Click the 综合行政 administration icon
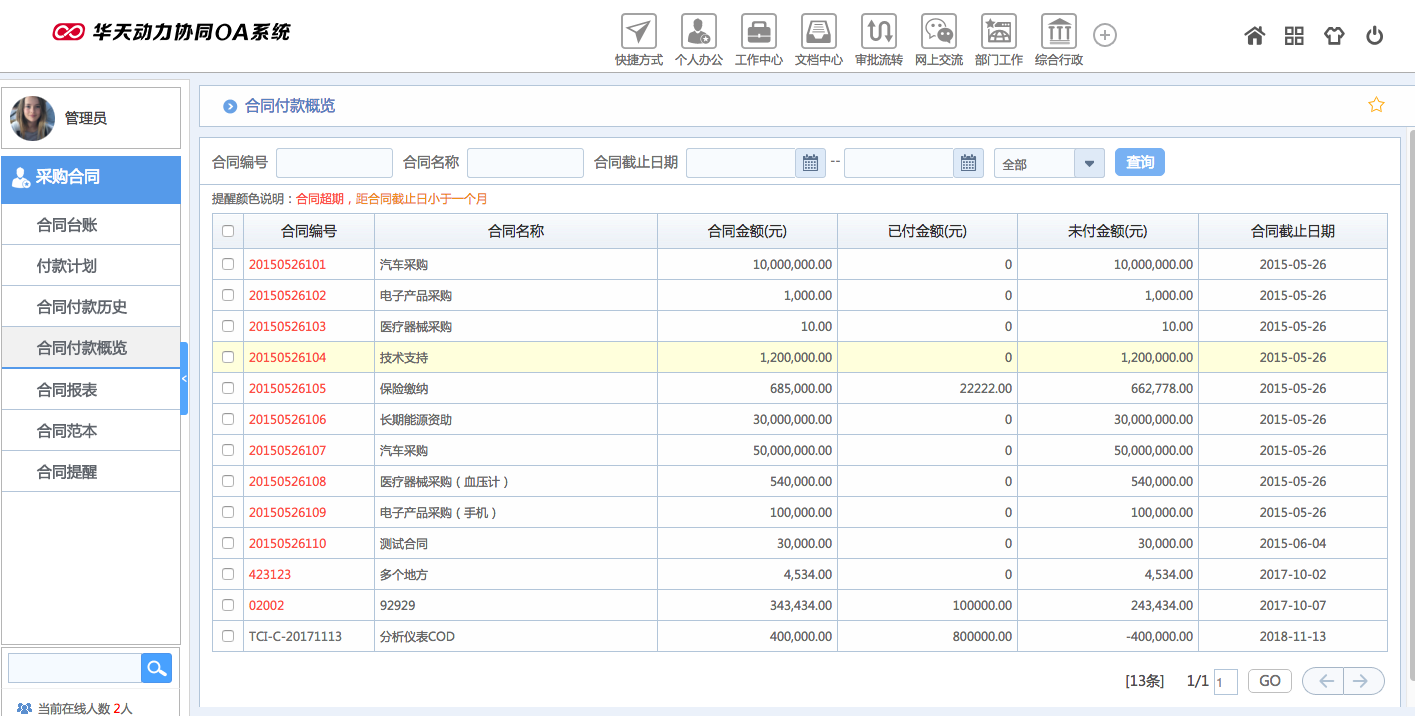Image resolution: width=1415 pixels, height=716 pixels. pos(1059,32)
